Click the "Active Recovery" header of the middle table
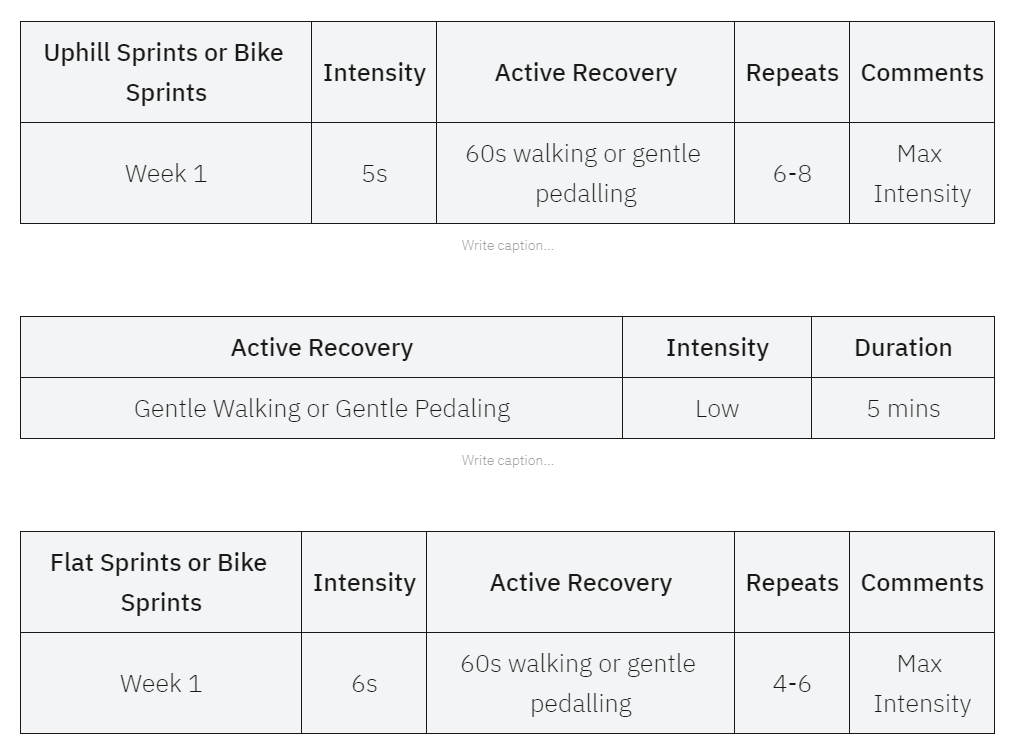Image resolution: width=1016 pixels, height=750 pixels. pos(322,347)
